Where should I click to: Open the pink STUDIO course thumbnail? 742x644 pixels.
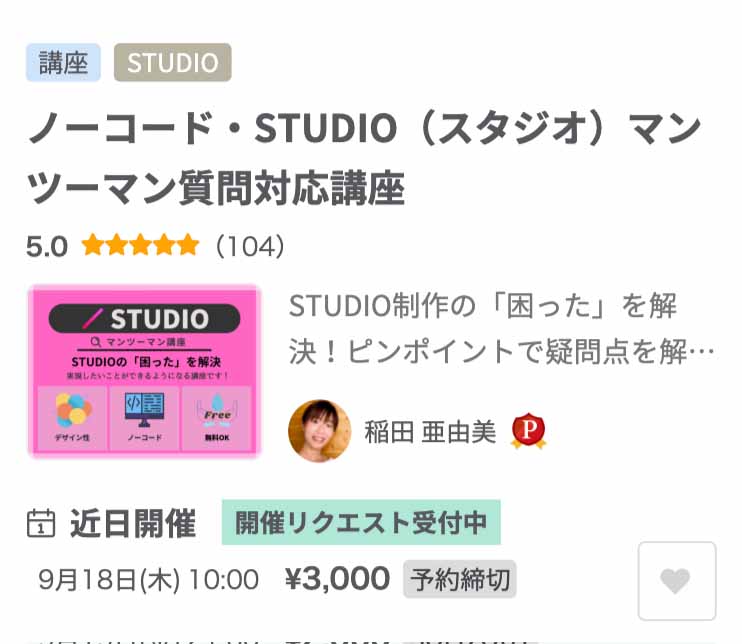[145, 371]
